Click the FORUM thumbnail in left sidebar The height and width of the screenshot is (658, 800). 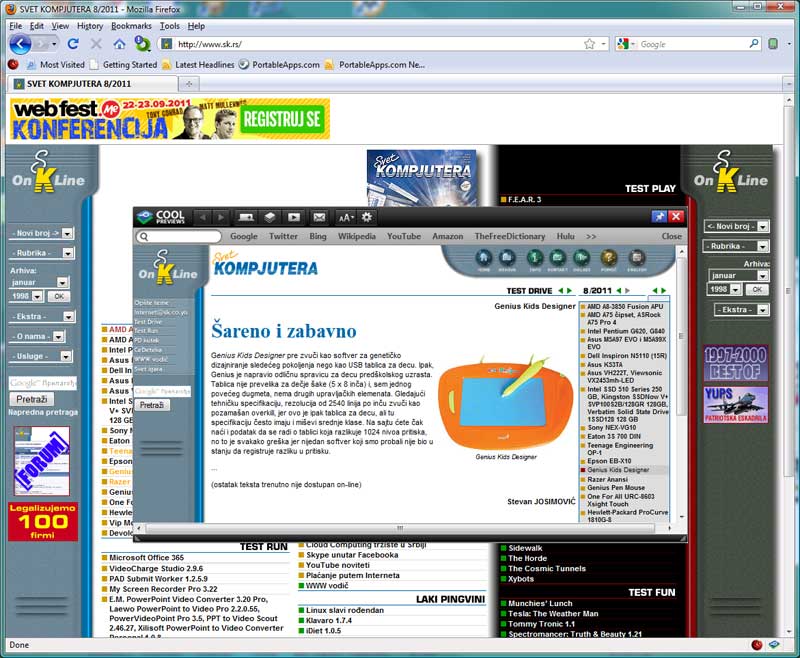pos(42,461)
